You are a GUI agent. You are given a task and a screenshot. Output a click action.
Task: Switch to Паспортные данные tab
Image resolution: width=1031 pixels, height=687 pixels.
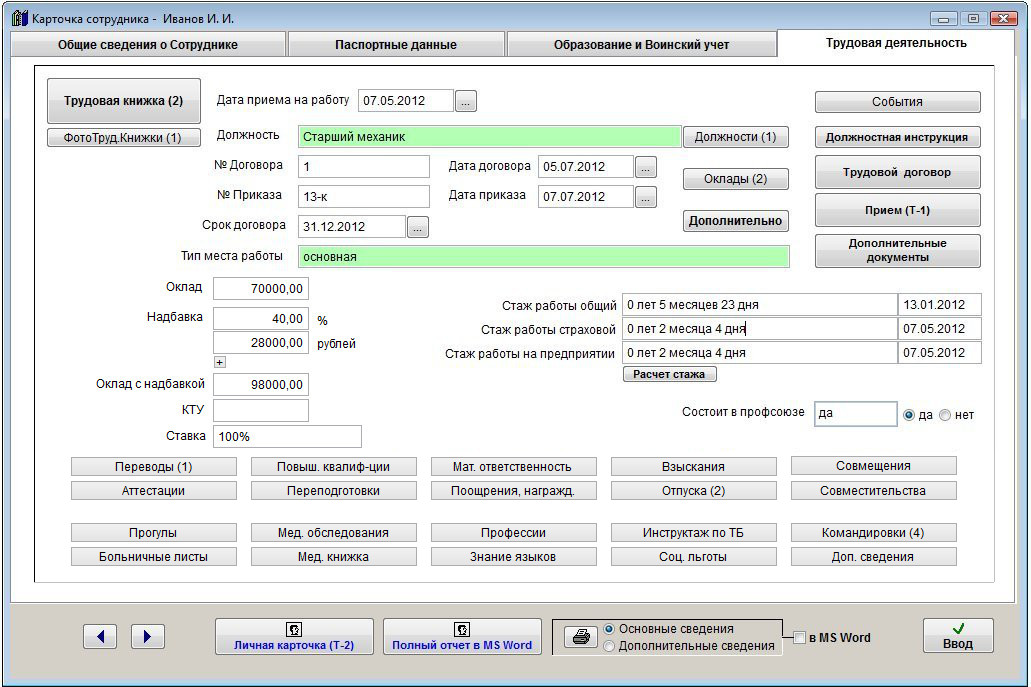point(396,45)
